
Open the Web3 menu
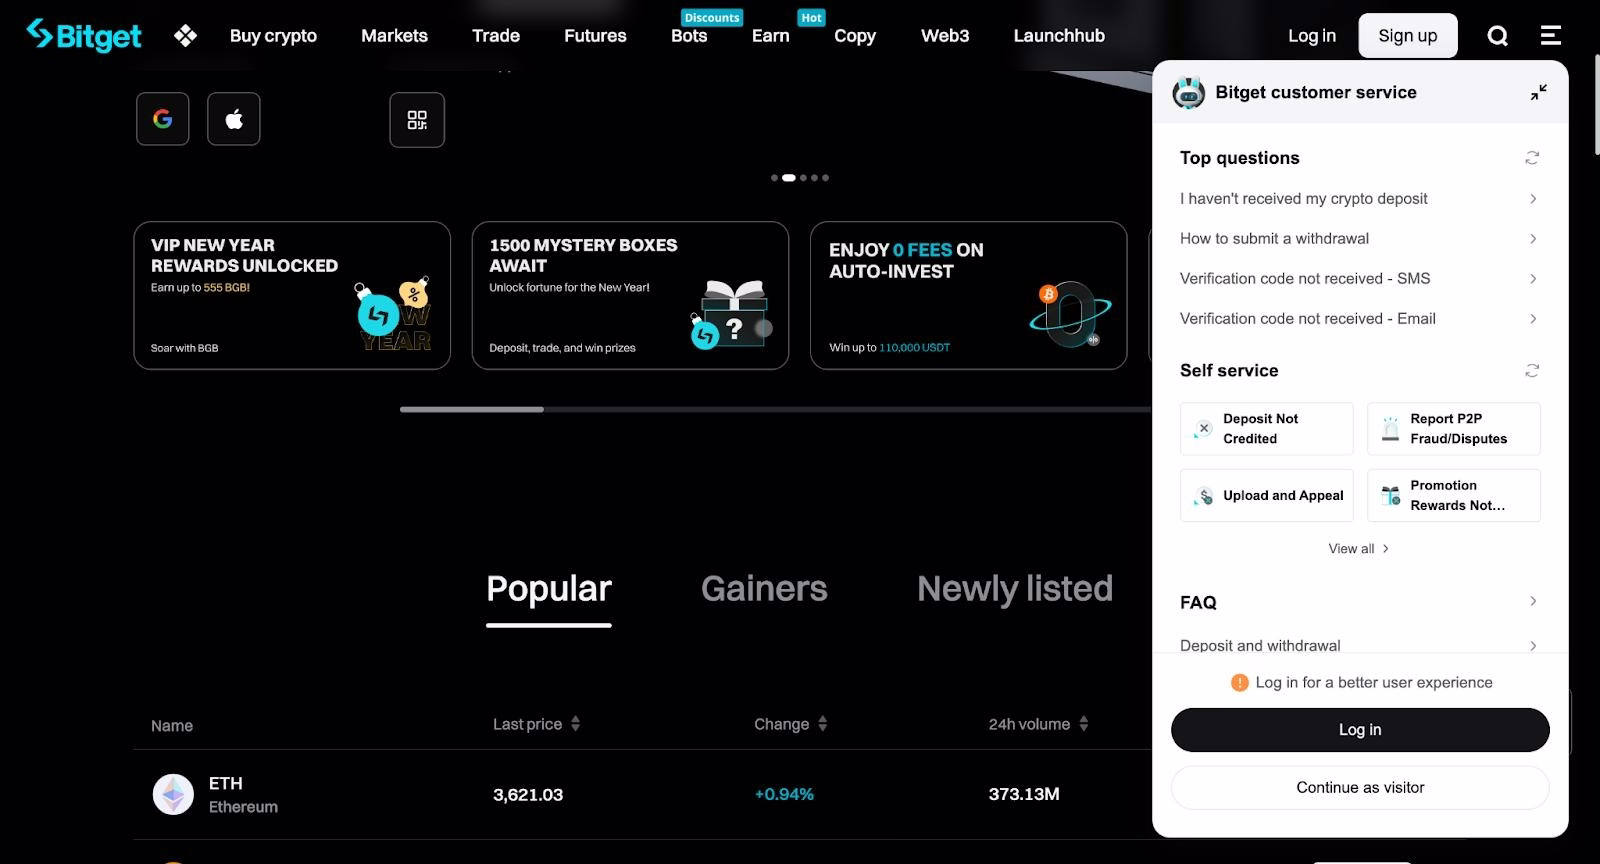[x=945, y=36]
